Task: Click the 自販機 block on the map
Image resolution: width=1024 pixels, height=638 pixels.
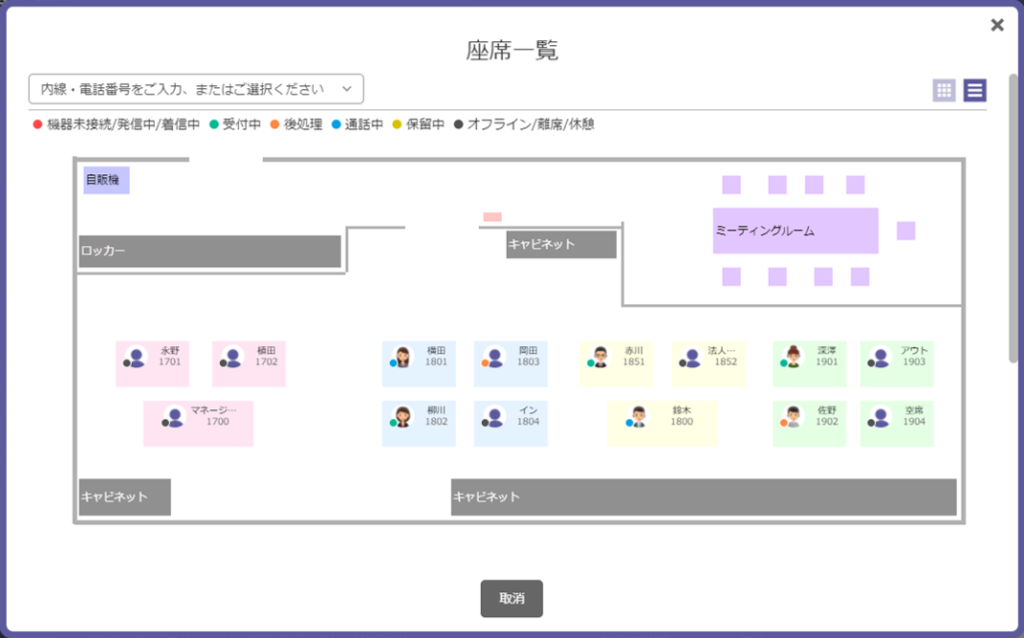Action: click(x=106, y=180)
